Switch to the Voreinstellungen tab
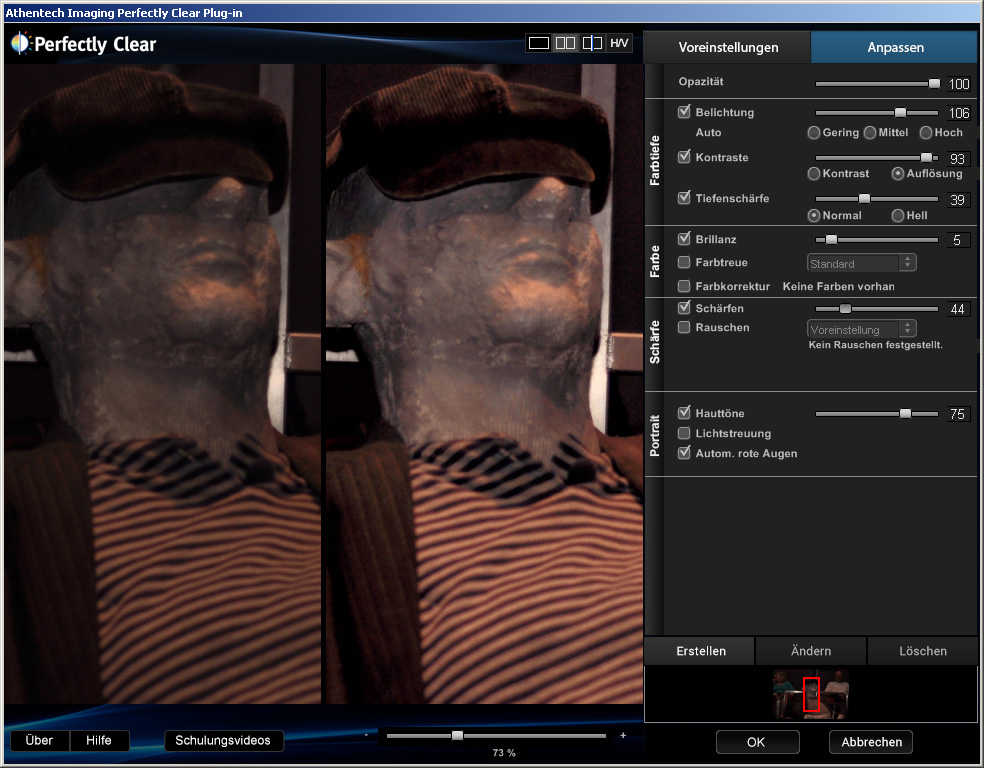The height and width of the screenshot is (768, 984). click(728, 47)
